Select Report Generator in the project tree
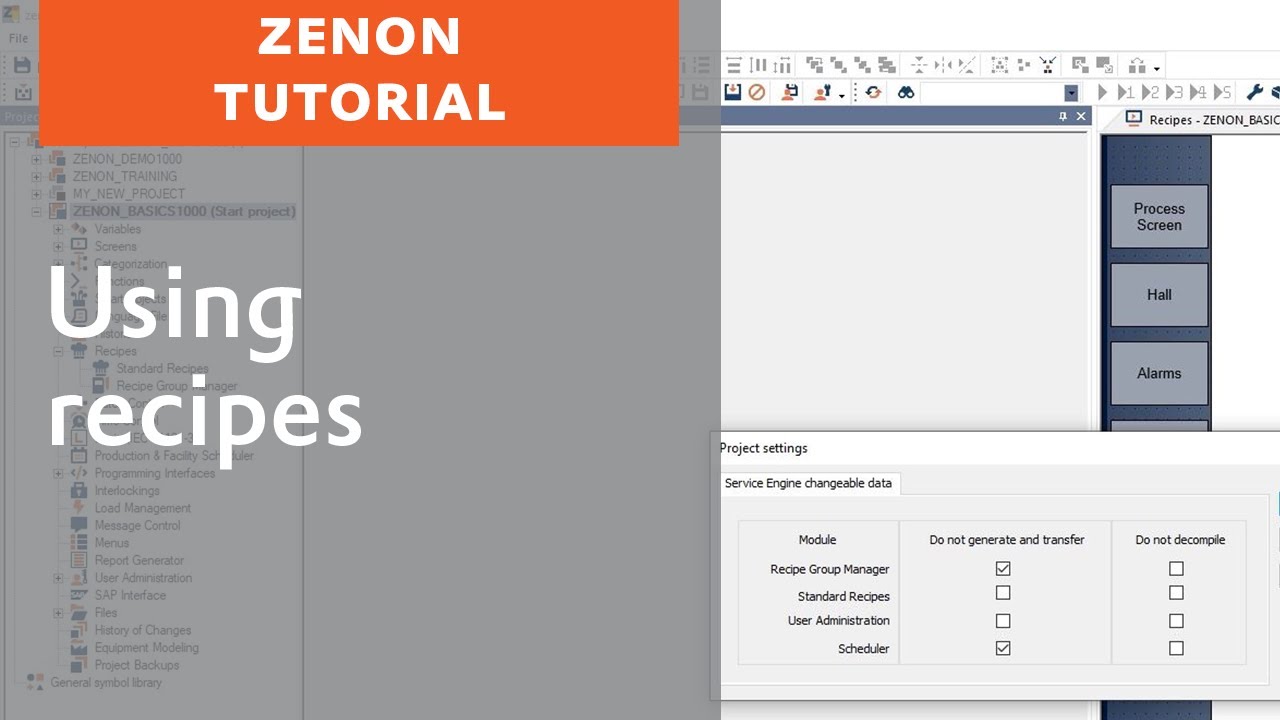 [x=140, y=561]
